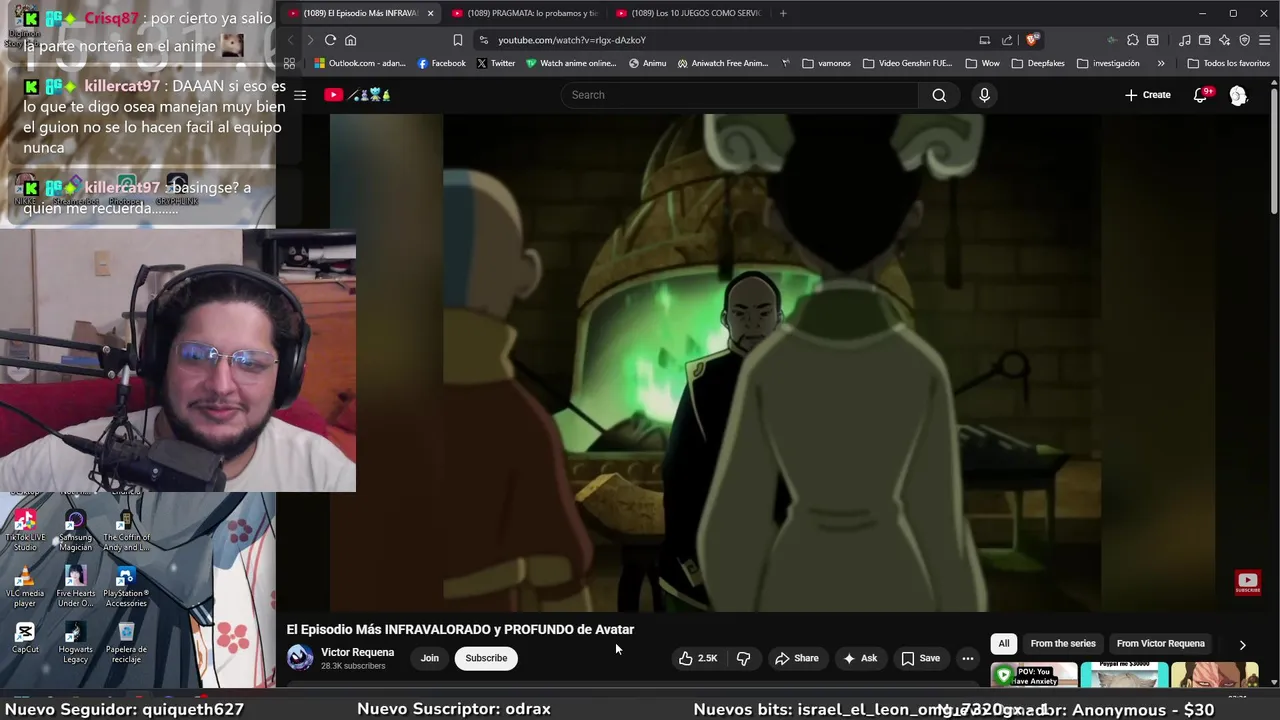This screenshot has width=1280, height=720.
Task: Open the Papelera de reciclaje icon
Action: [x=126, y=642]
